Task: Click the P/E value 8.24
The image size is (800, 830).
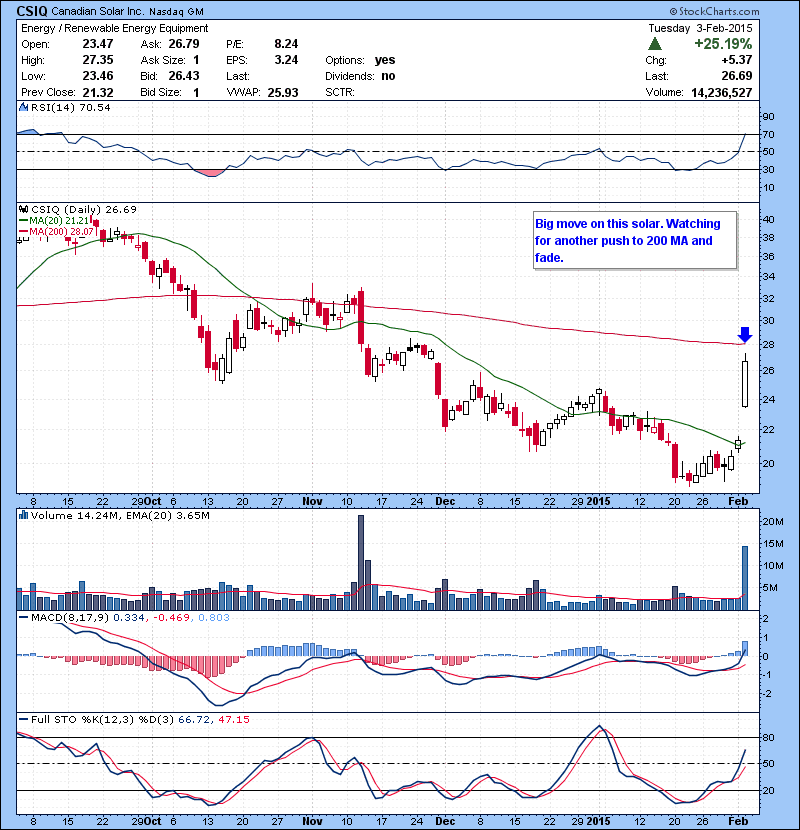Action: coord(286,44)
